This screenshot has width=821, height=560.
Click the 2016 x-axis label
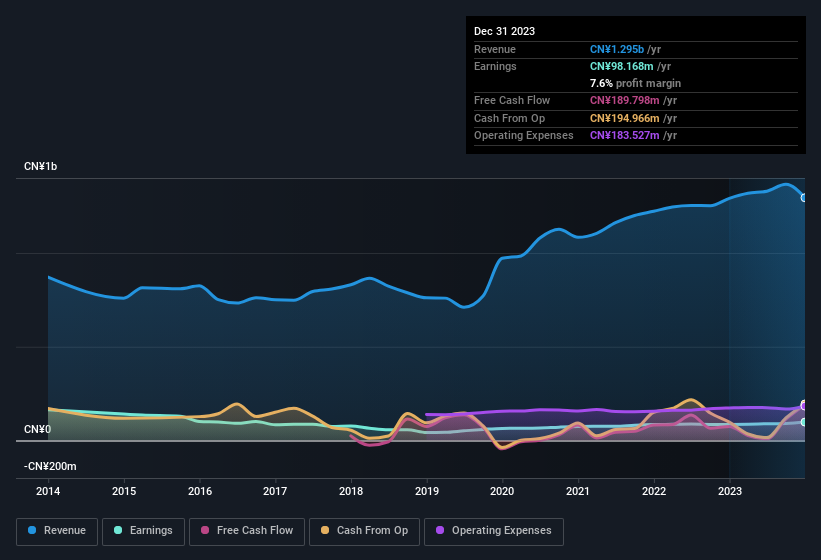(x=200, y=491)
